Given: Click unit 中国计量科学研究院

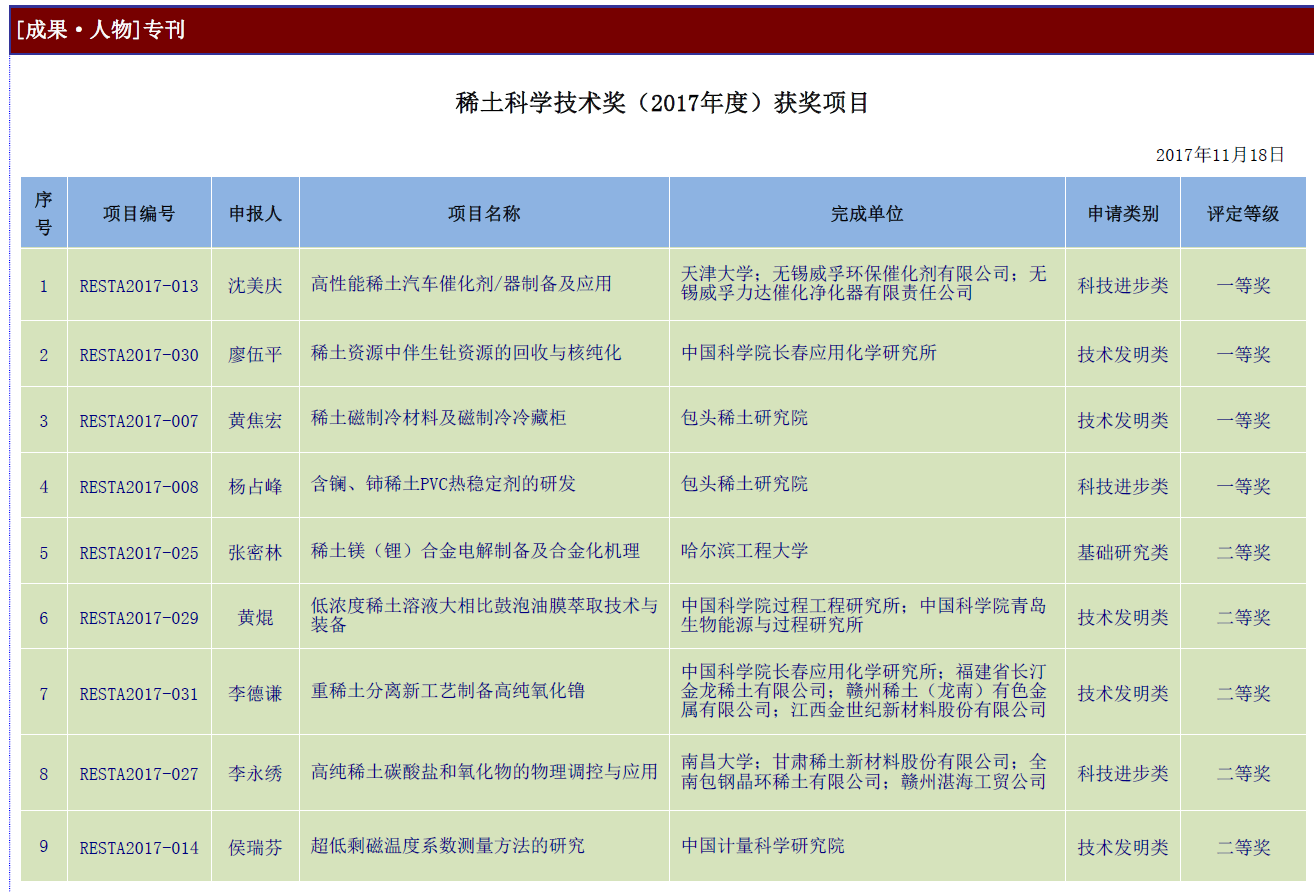Looking at the screenshot, I should click(x=763, y=846).
